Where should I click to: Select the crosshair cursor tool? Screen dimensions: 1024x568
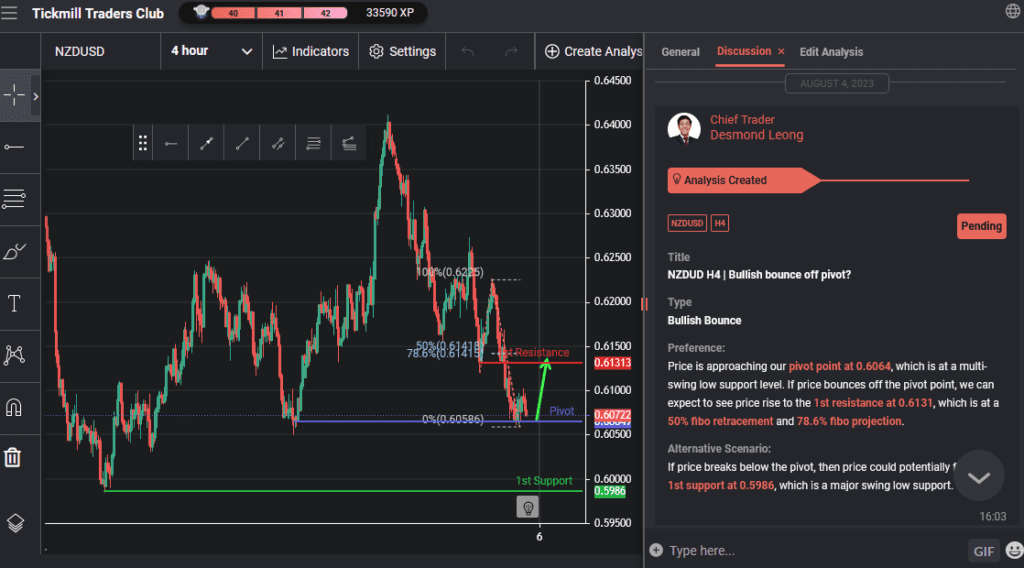[x=14, y=96]
